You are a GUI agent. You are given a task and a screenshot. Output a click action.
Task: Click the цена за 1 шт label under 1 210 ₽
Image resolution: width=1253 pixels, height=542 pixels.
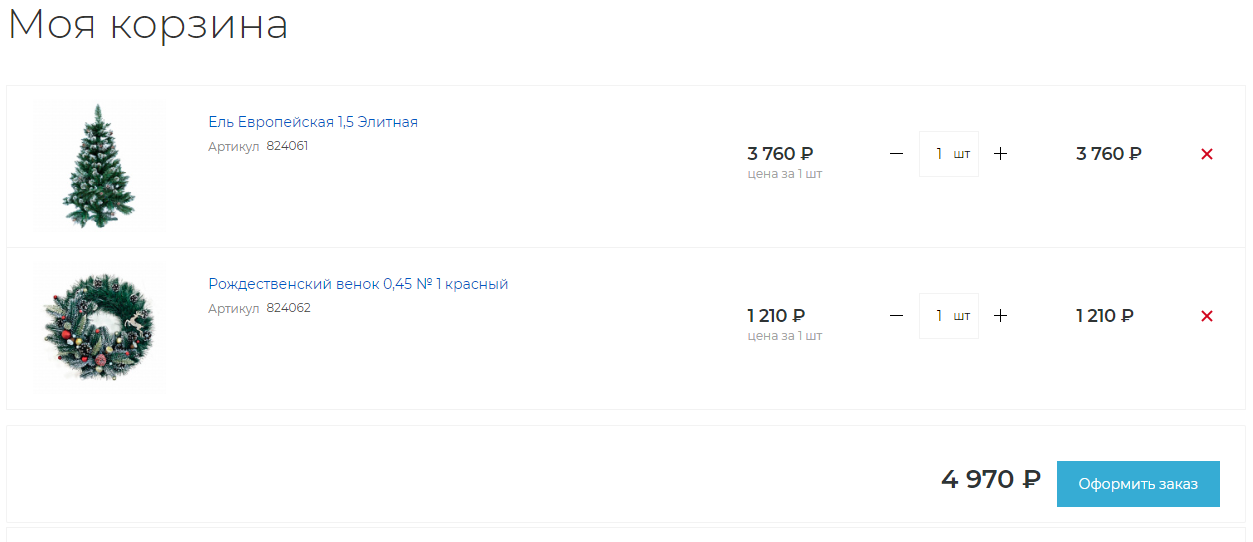[x=785, y=336]
